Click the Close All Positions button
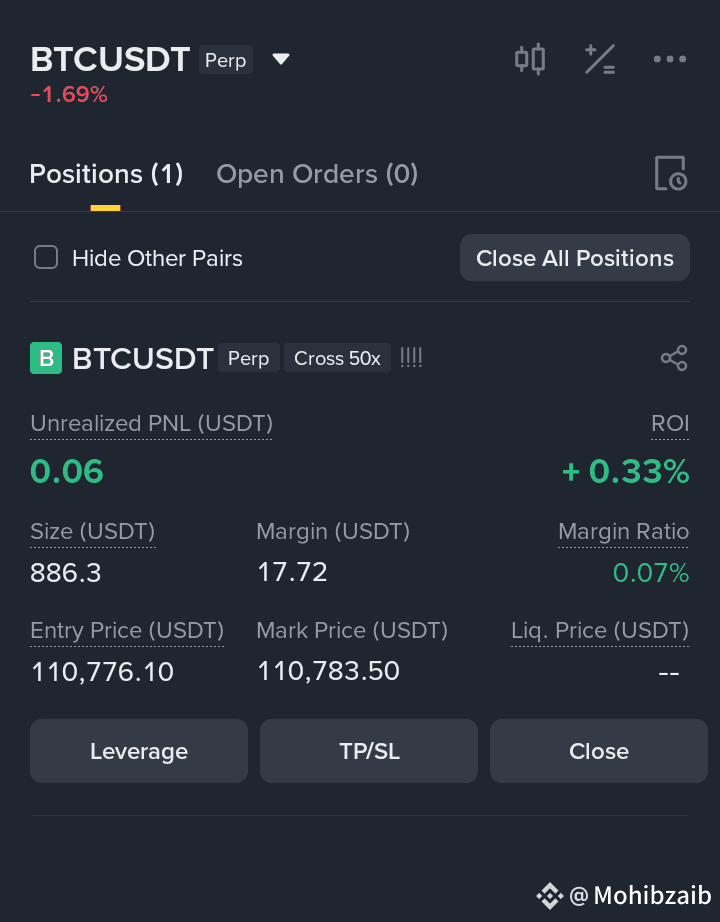 (575, 258)
